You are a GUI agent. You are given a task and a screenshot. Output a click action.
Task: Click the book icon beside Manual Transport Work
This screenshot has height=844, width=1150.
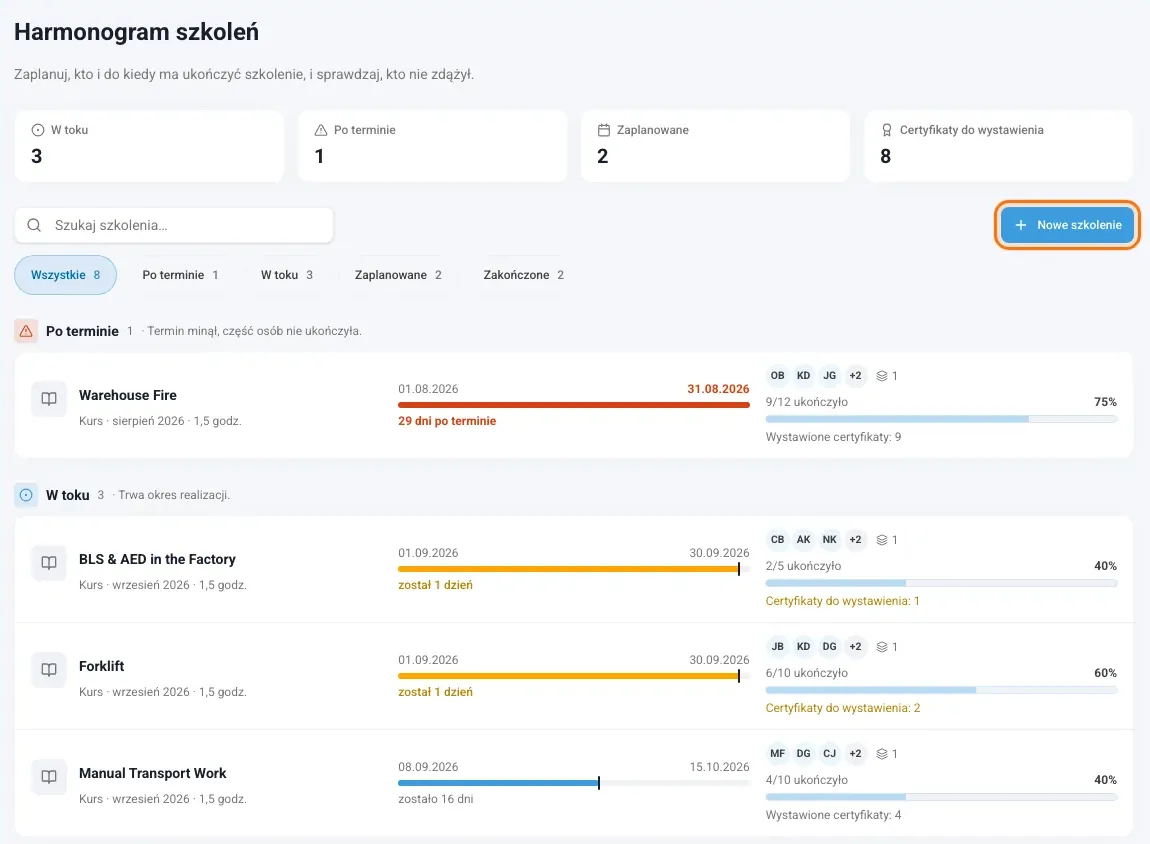click(x=49, y=777)
